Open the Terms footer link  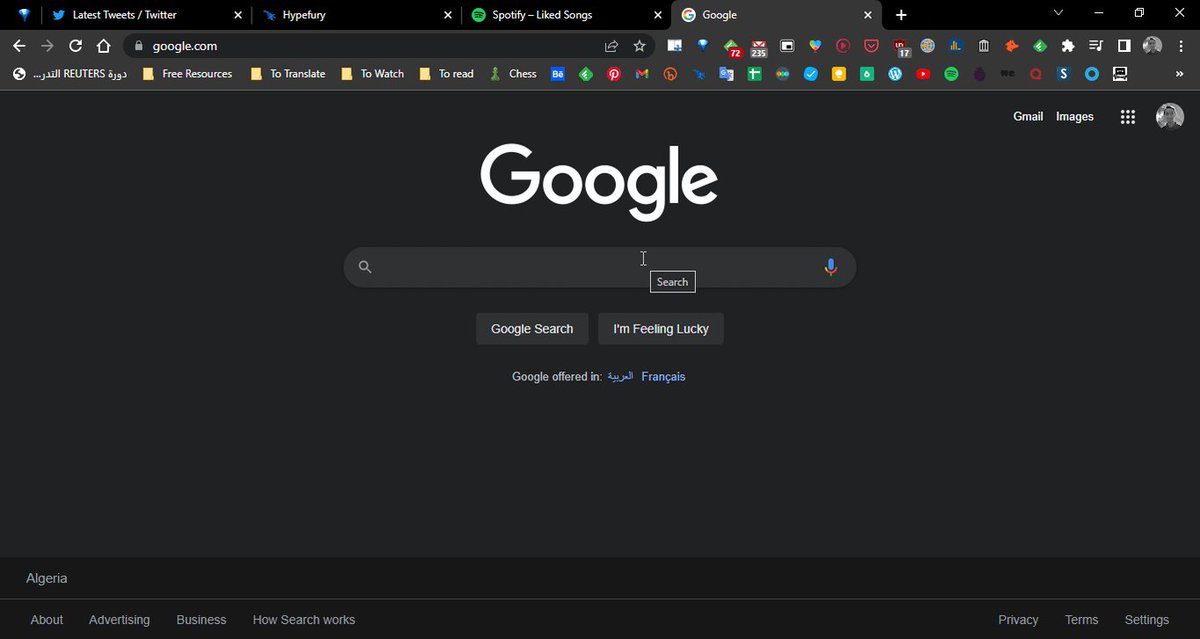[x=1081, y=620]
